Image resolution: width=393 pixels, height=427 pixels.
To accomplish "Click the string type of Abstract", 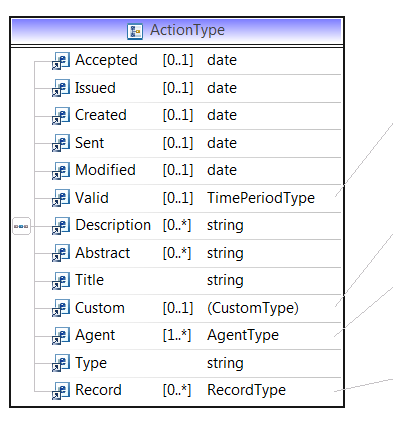I will pyautogui.click(x=225, y=253).
